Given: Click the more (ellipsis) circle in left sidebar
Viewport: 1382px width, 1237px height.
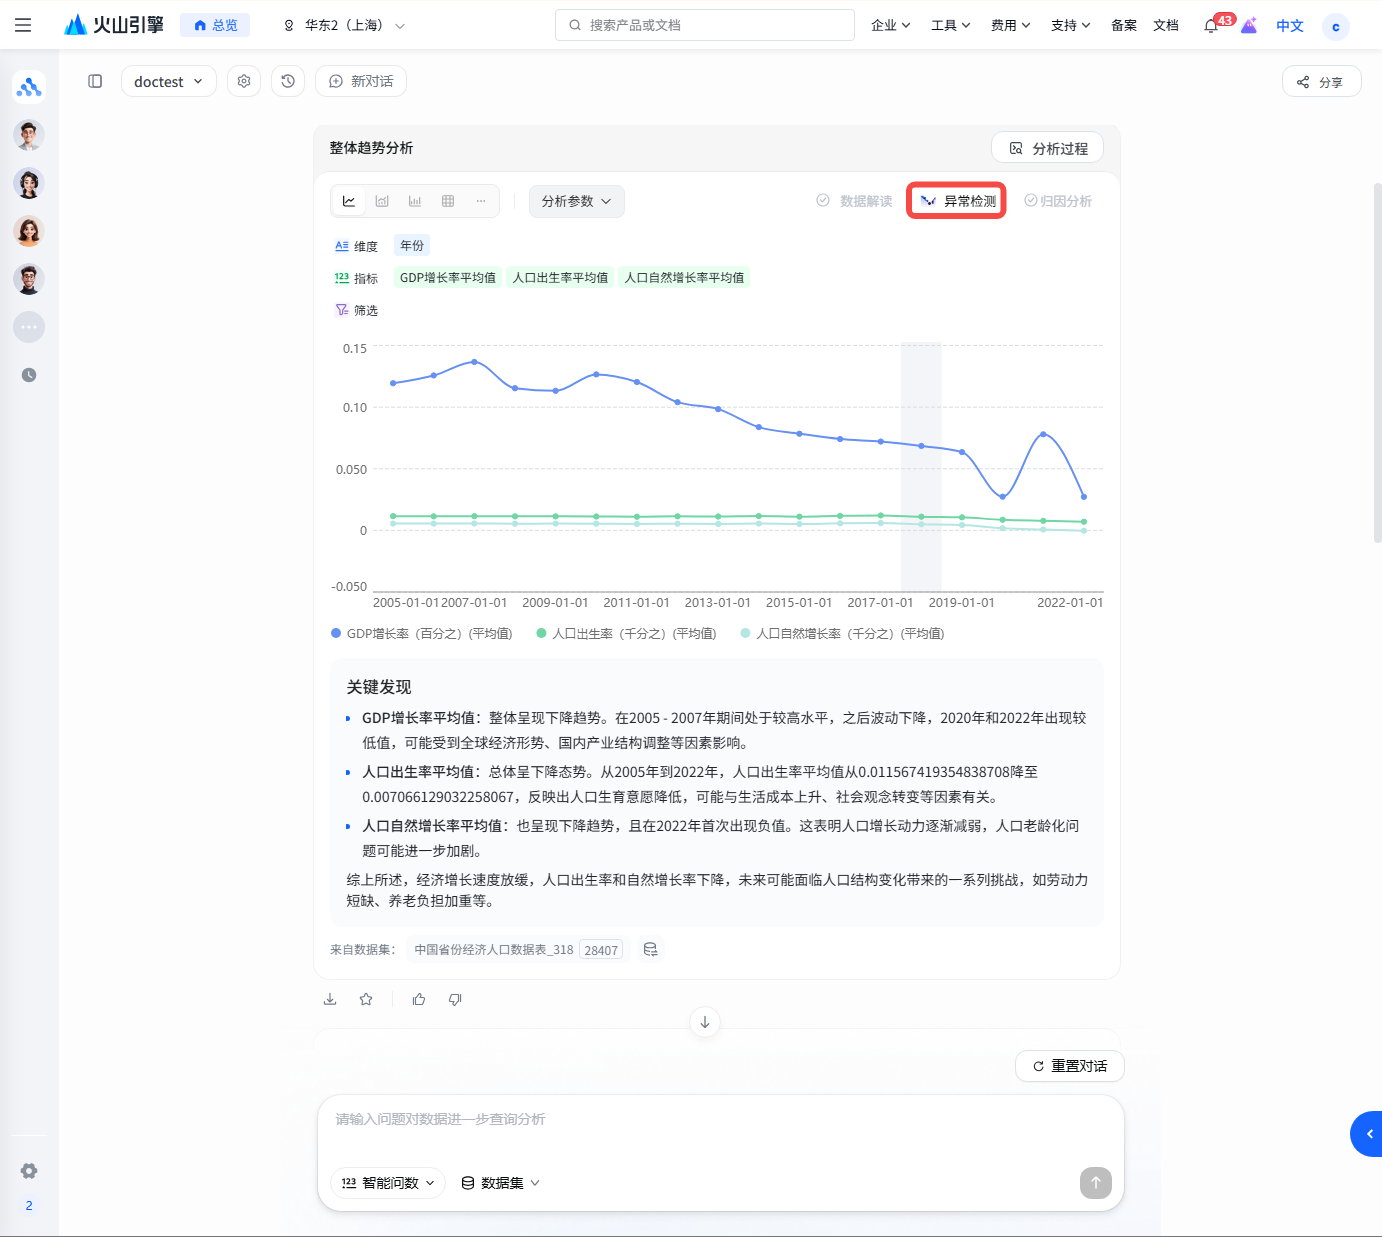Looking at the screenshot, I should click(29, 327).
